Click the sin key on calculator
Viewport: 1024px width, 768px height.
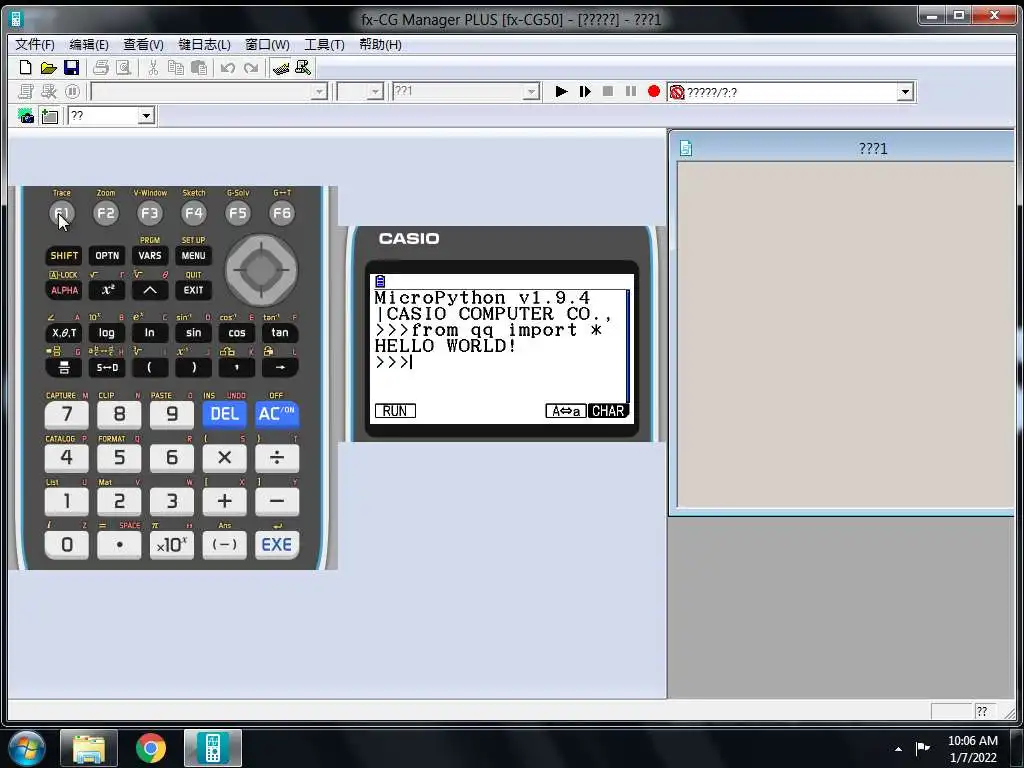pyautogui.click(x=193, y=332)
